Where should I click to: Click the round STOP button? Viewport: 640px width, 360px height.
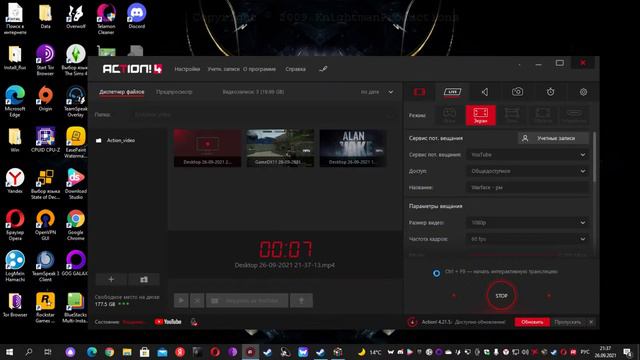coord(501,296)
